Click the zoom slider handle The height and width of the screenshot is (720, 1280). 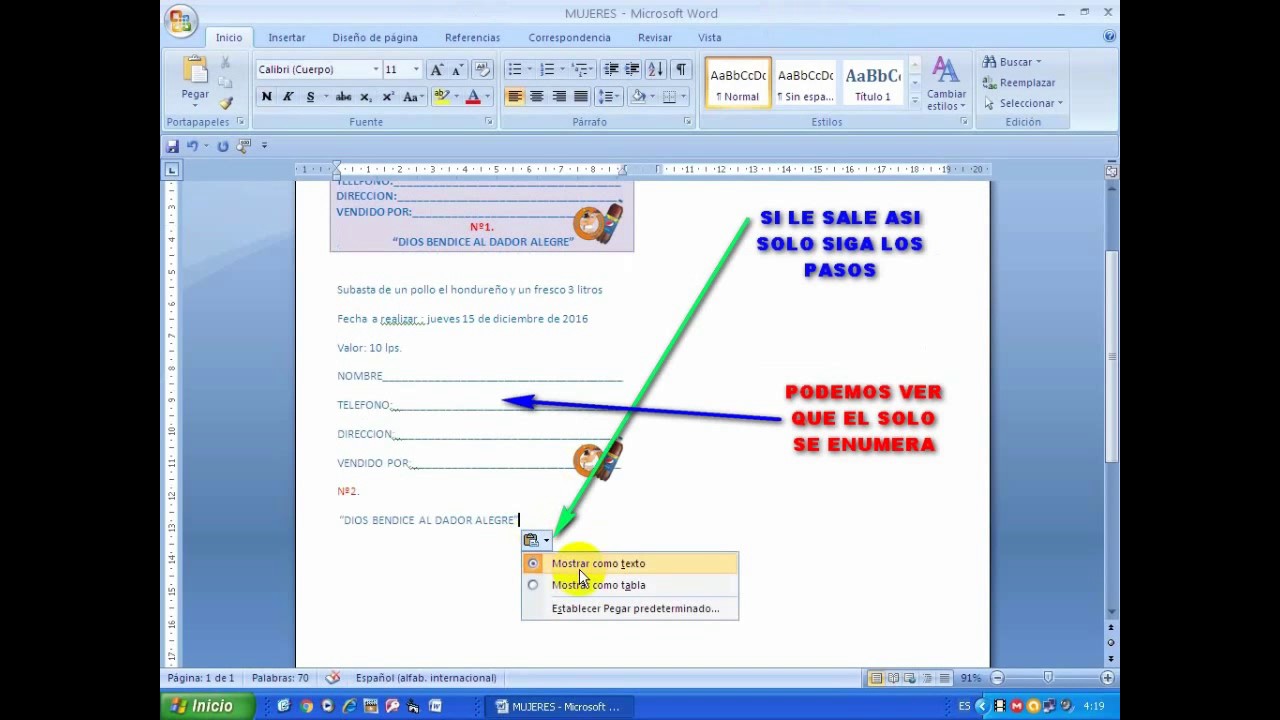1048,678
